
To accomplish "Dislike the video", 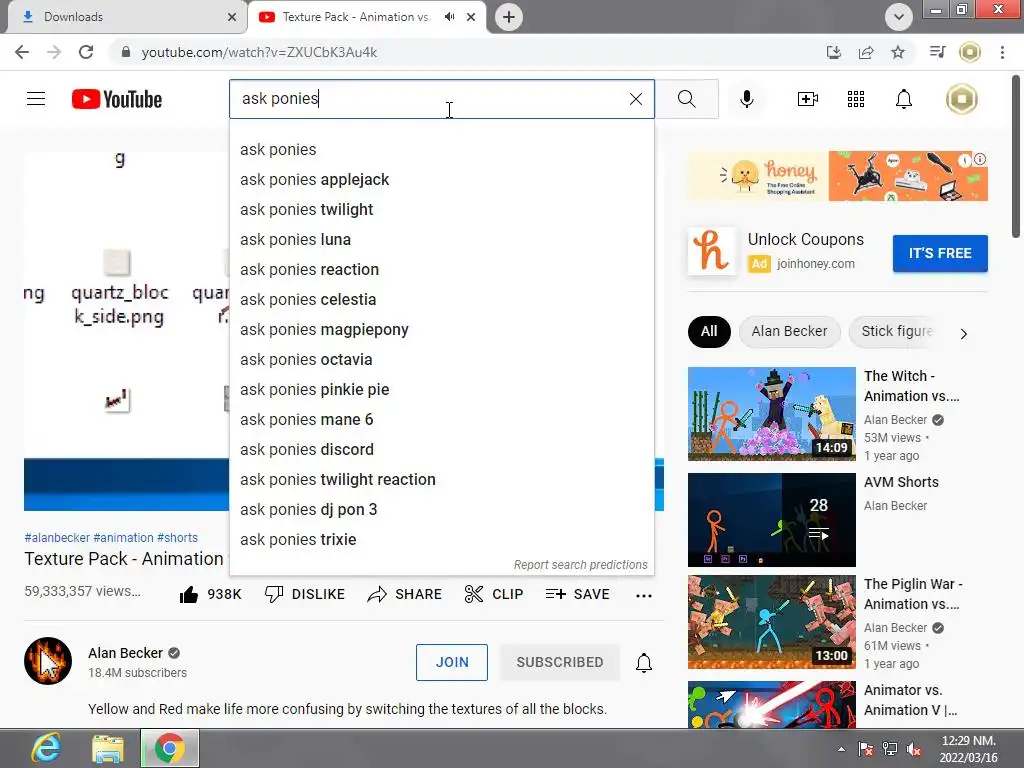I will [x=304, y=594].
